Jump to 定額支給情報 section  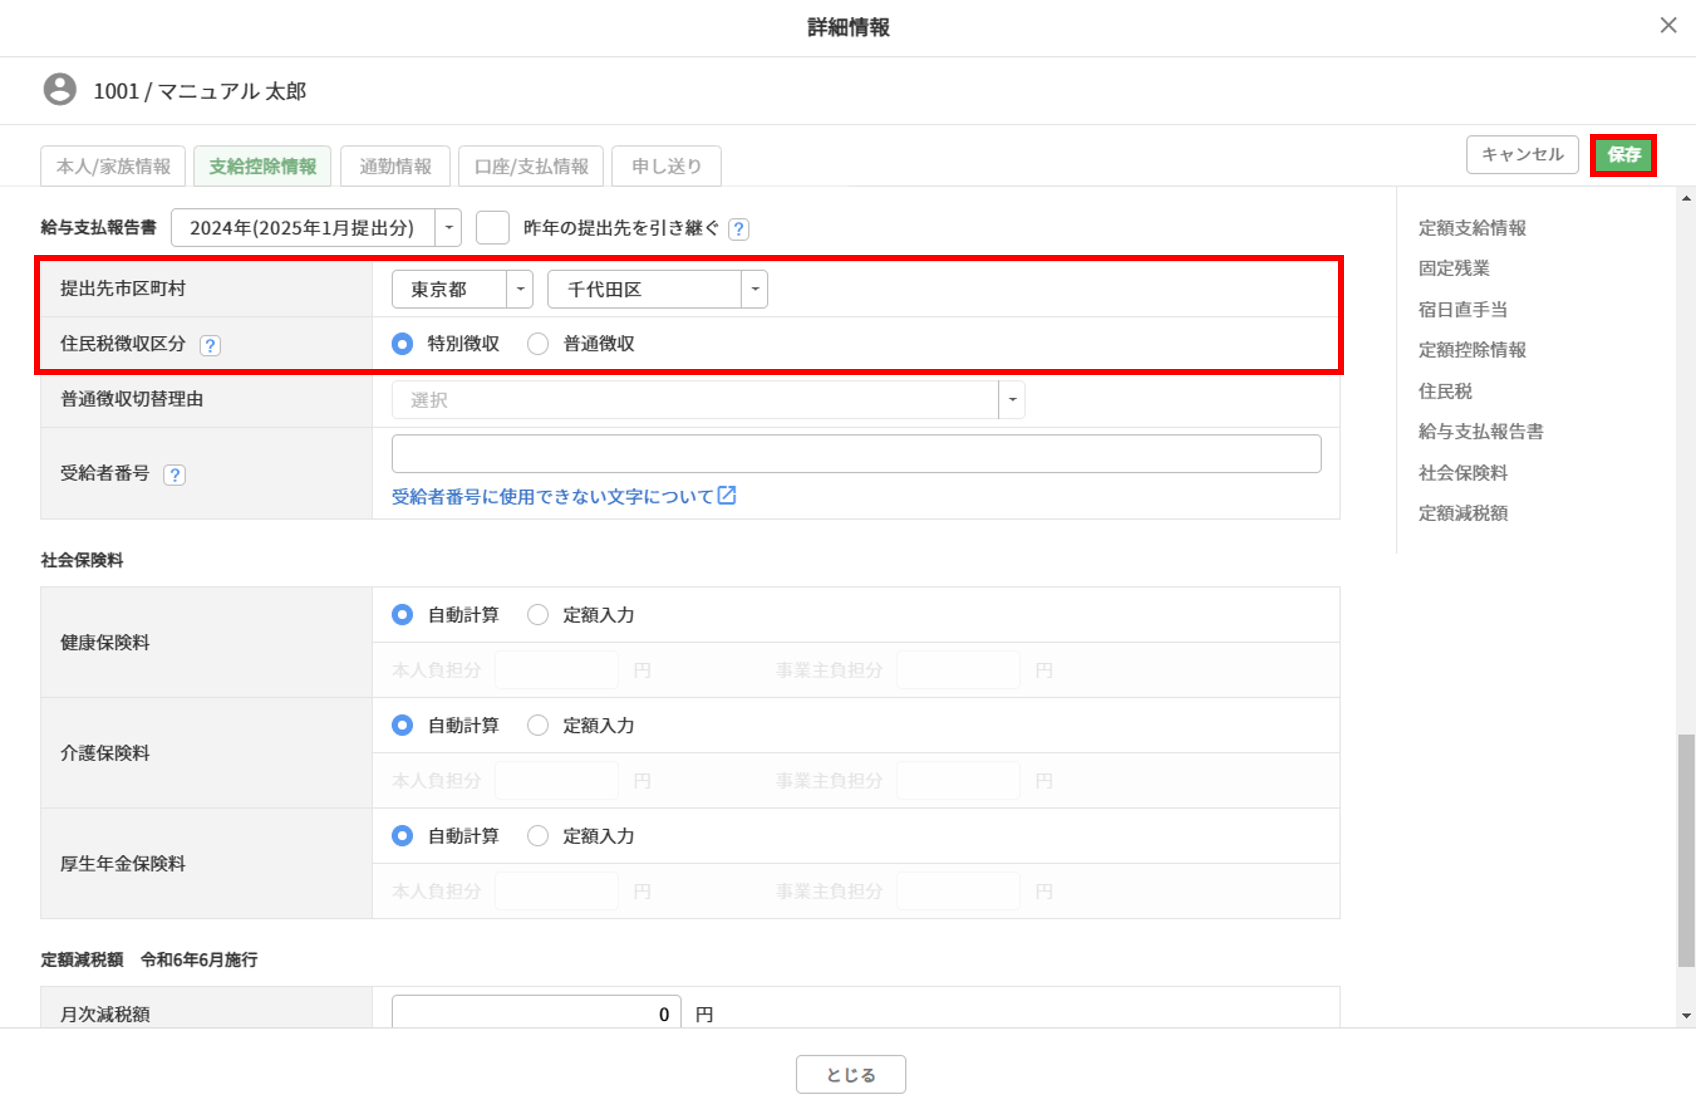click(x=1472, y=228)
